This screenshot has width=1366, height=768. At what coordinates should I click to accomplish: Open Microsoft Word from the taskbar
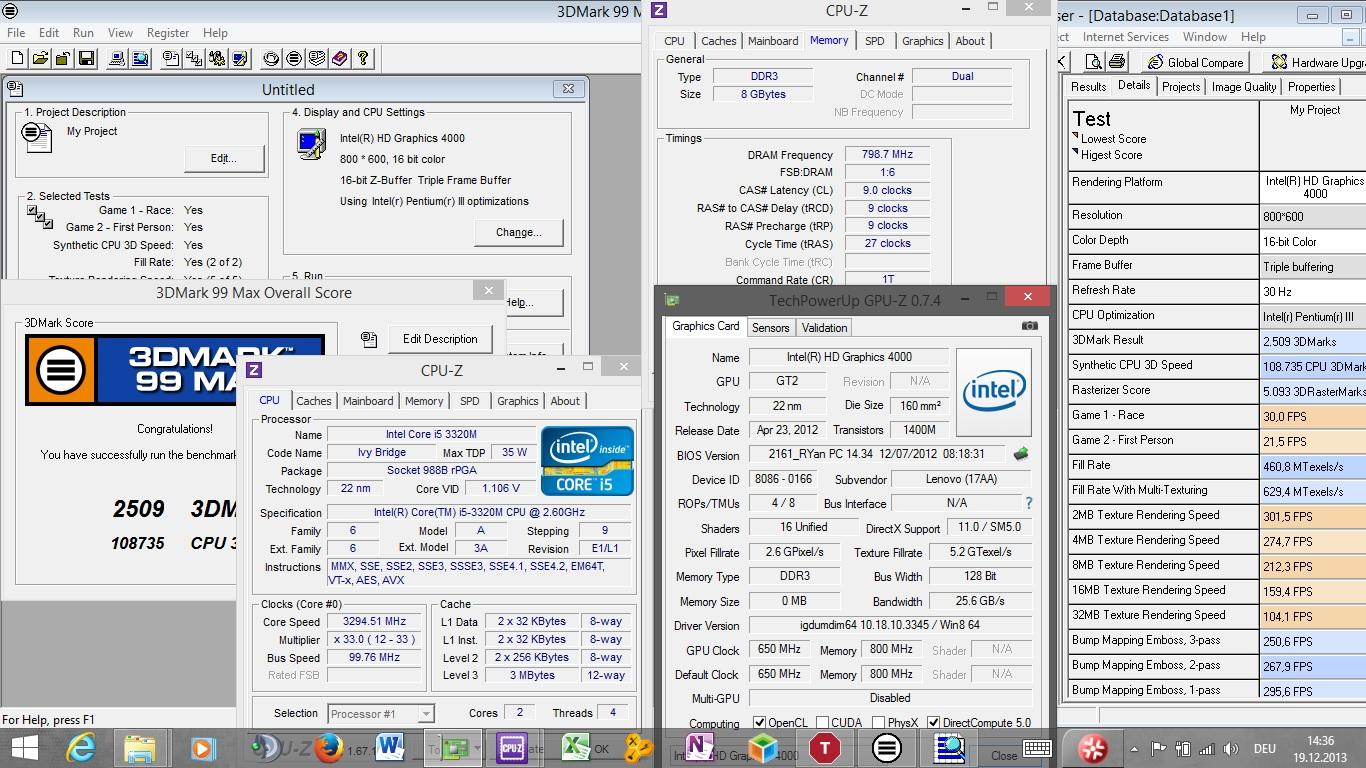click(x=390, y=747)
